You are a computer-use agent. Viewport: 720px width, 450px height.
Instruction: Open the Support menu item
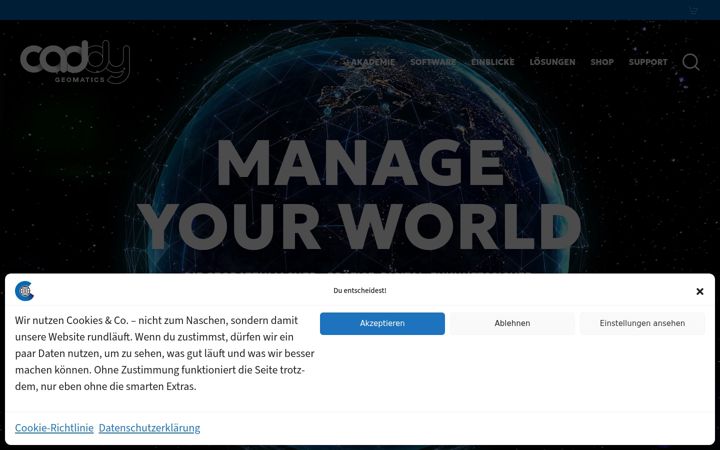[x=648, y=62]
